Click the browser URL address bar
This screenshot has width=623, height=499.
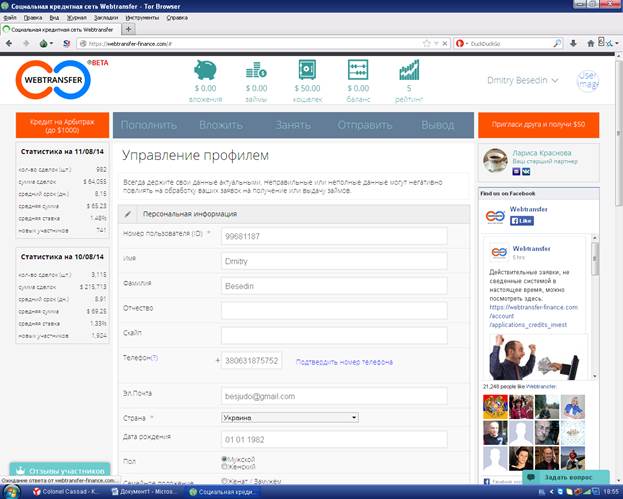[254, 43]
